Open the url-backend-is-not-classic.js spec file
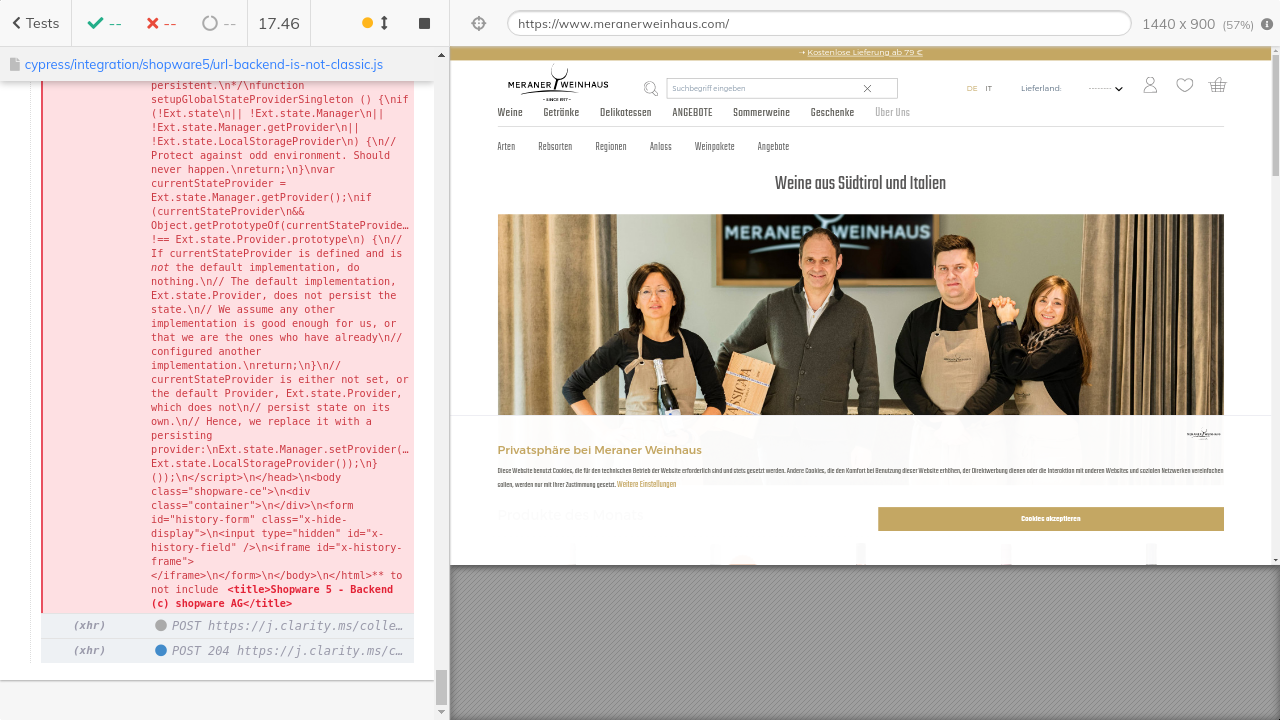This screenshot has width=1280, height=720. [x=203, y=64]
